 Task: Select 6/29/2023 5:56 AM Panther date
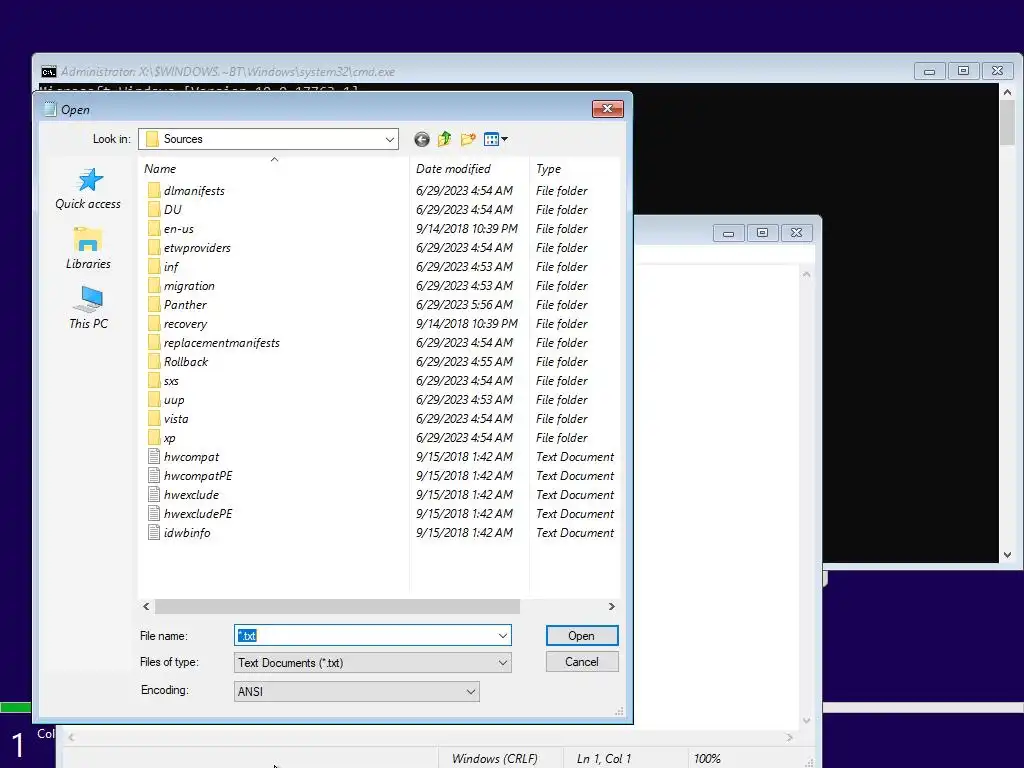pos(464,304)
